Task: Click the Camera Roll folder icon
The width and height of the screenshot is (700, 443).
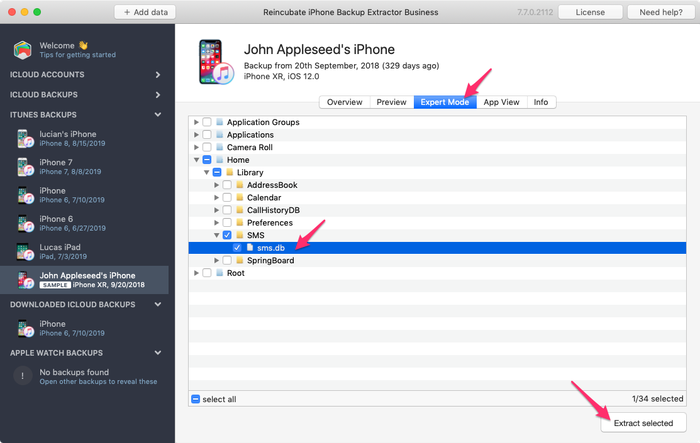Action: pyautogui.click(x=220, y=147)
